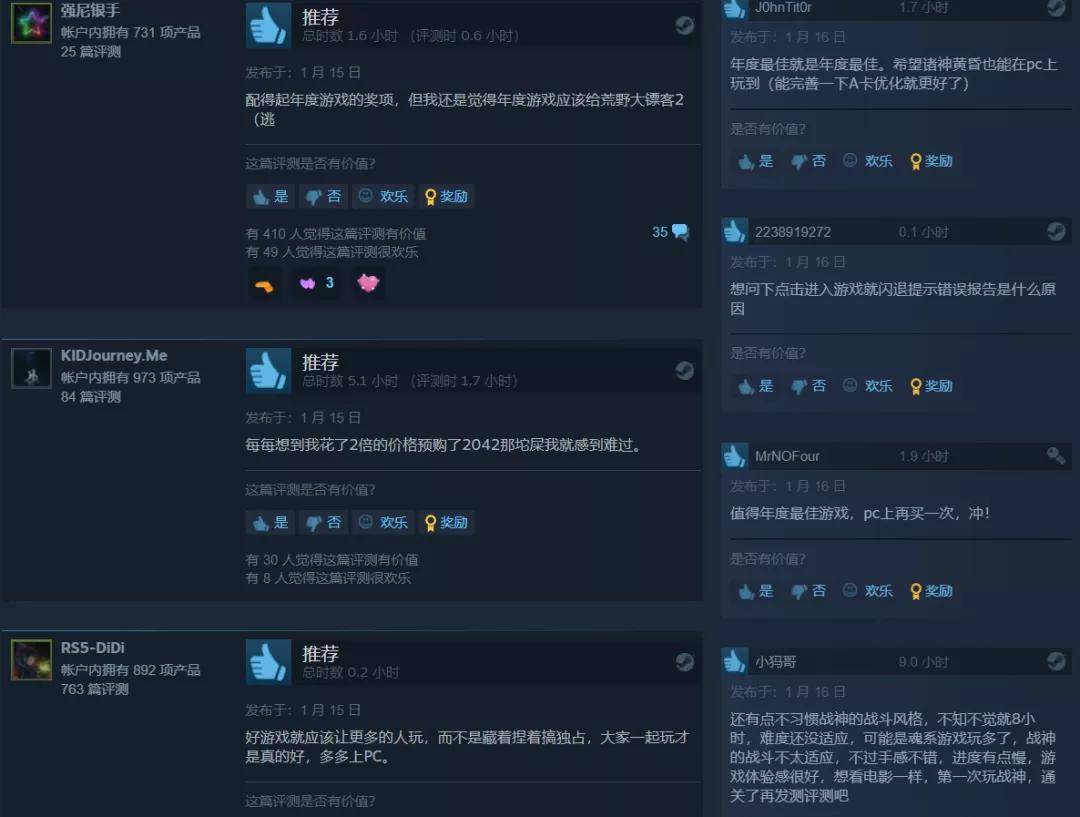
Task: Open 小犸哥 reviewer name
Action: [776, 662]
